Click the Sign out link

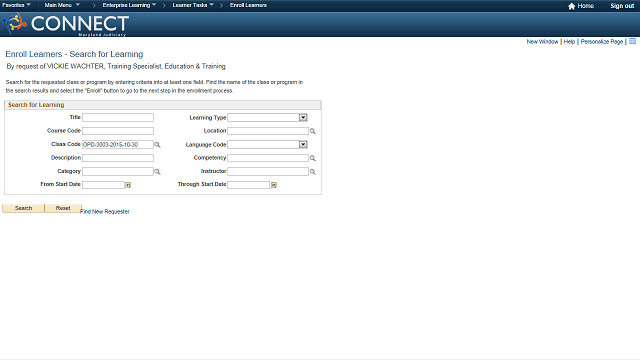pos(622,6)
